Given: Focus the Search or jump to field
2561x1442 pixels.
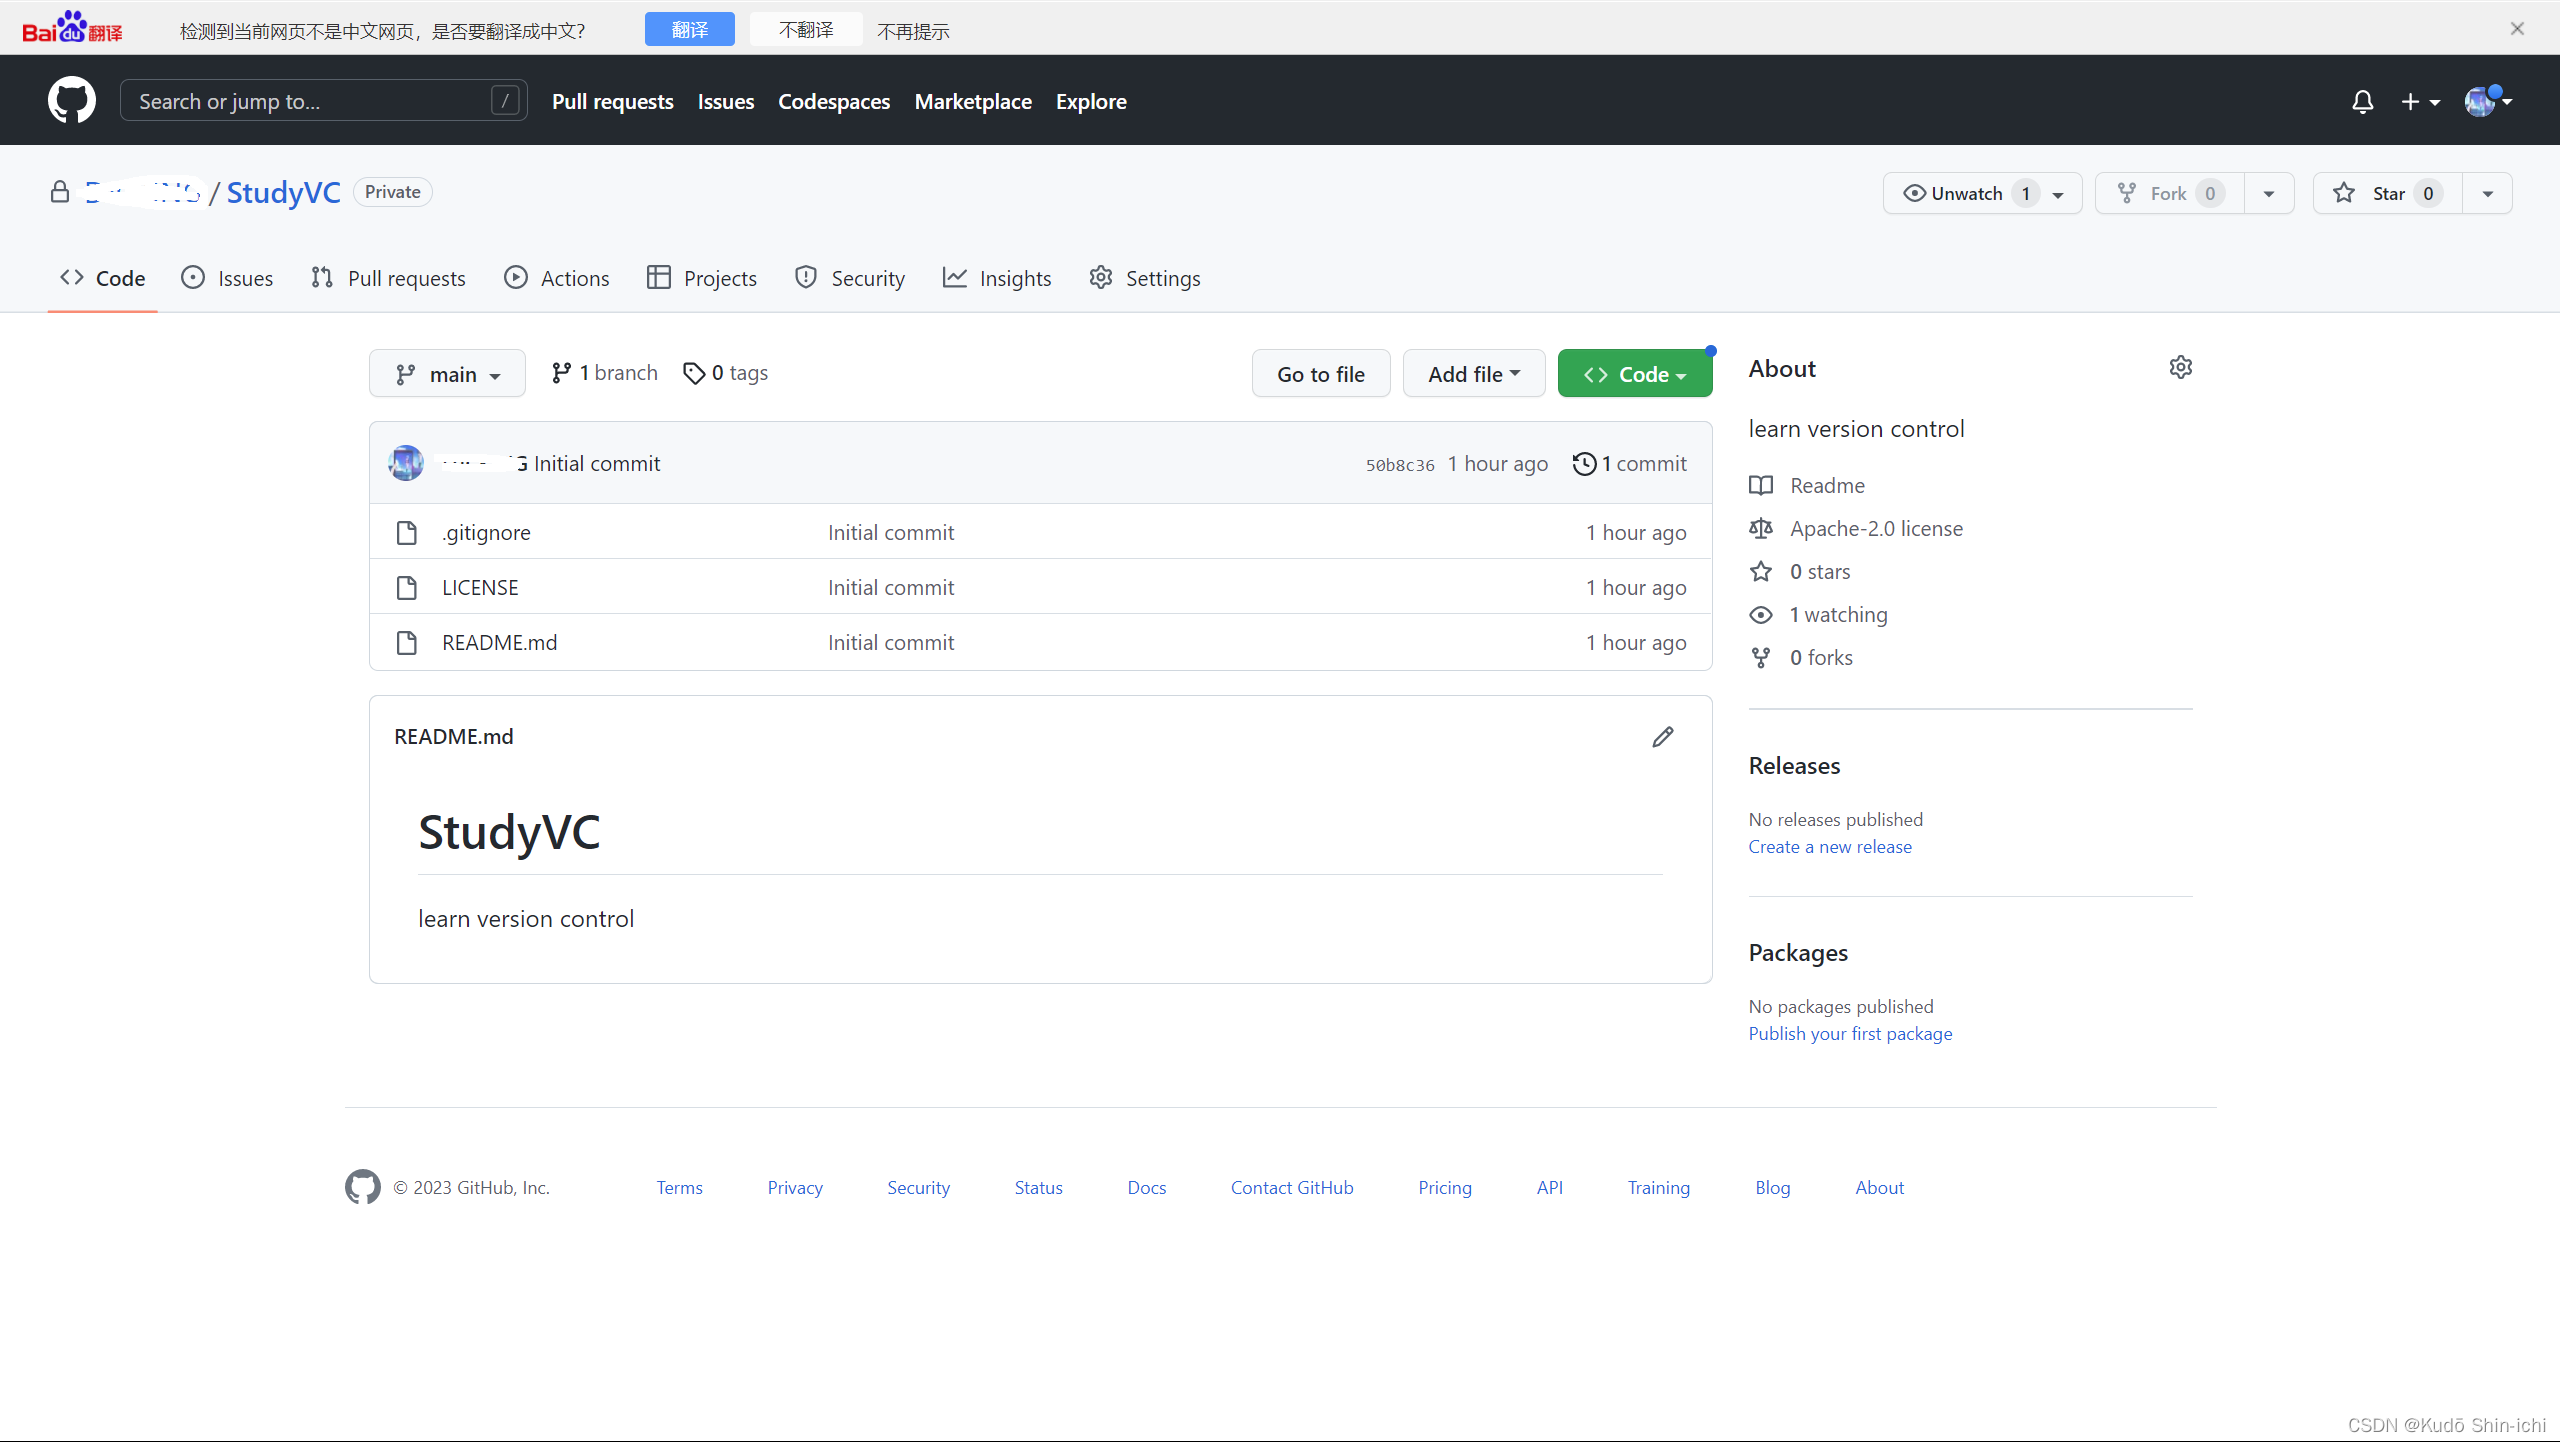Looking at the screenshot, I should pyautogui.click(x=323, y=101).
